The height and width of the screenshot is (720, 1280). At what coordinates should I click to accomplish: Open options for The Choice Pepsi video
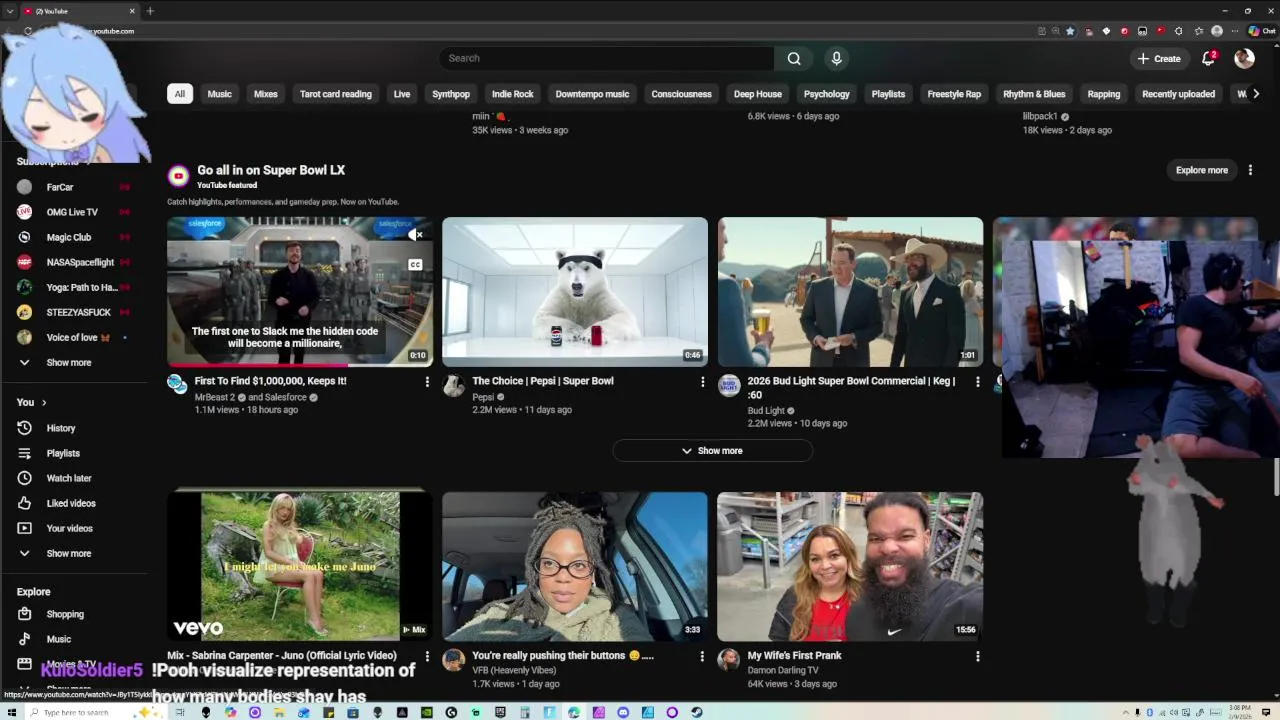tap(702, 382)
